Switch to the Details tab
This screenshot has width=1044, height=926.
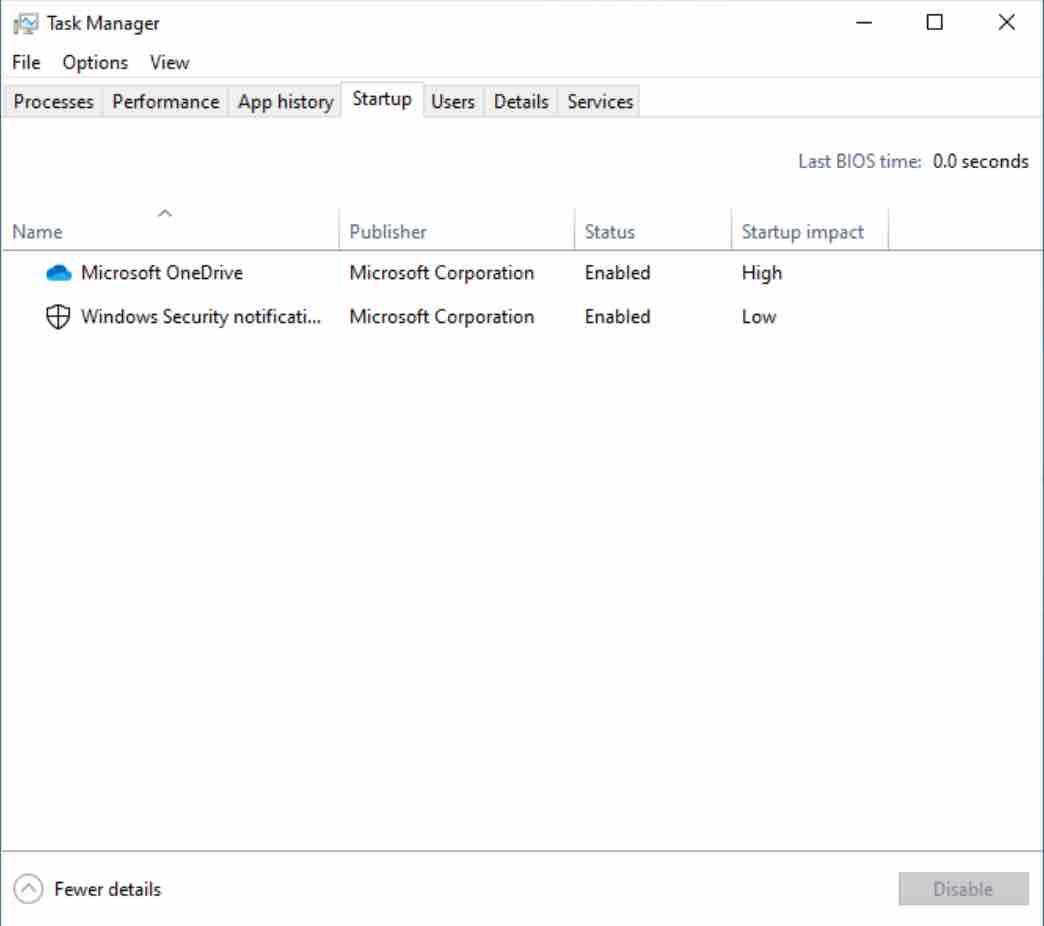pos(521,101)
